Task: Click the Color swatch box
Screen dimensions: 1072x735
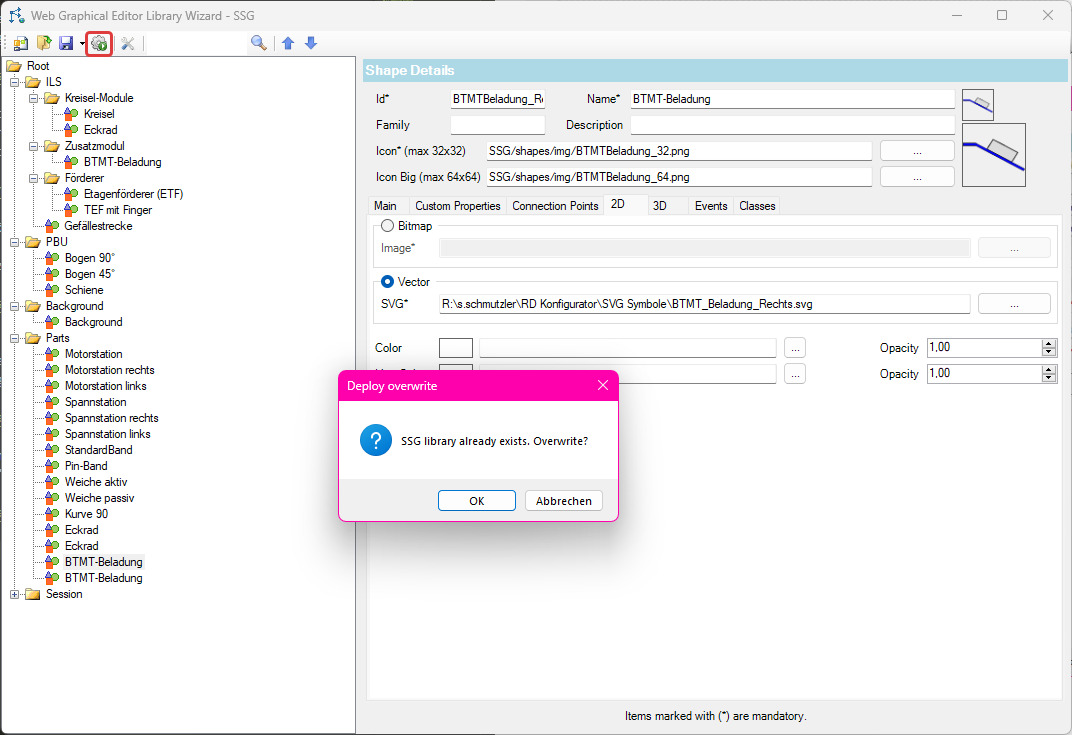Action: click(x=456, y=348)
